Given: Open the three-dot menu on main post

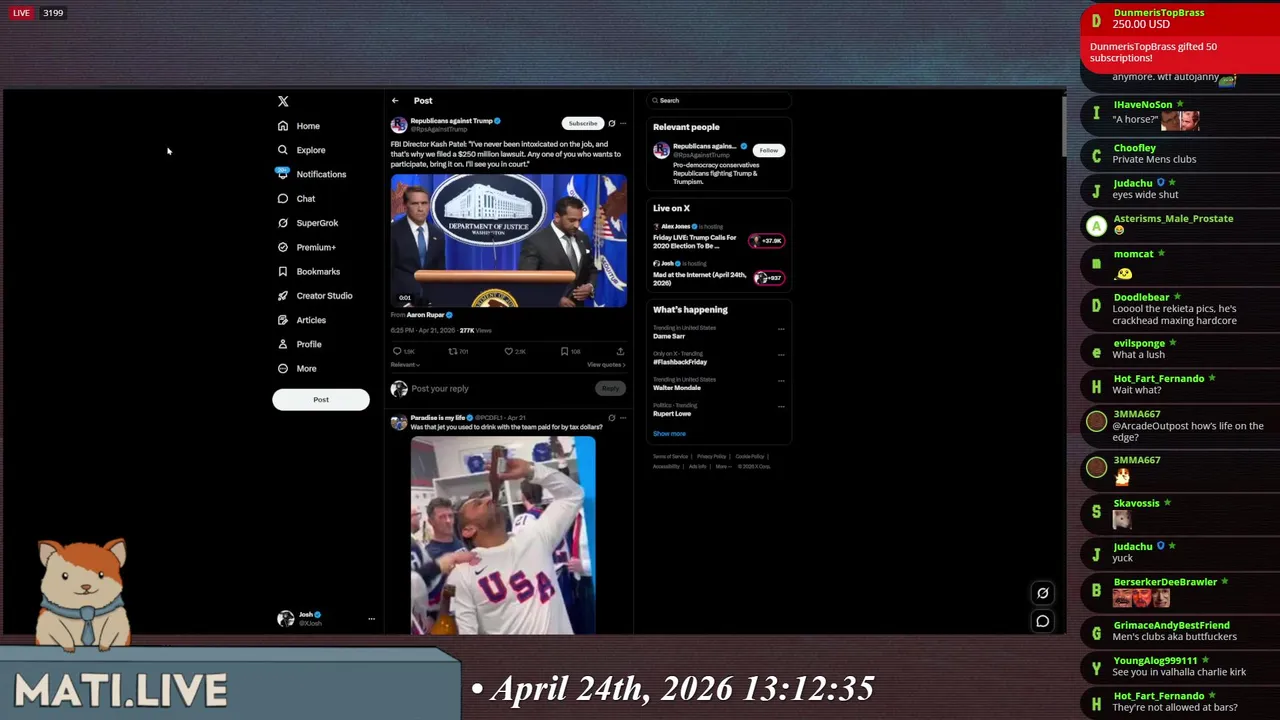Looking at the screenshot, I should 623,123.
